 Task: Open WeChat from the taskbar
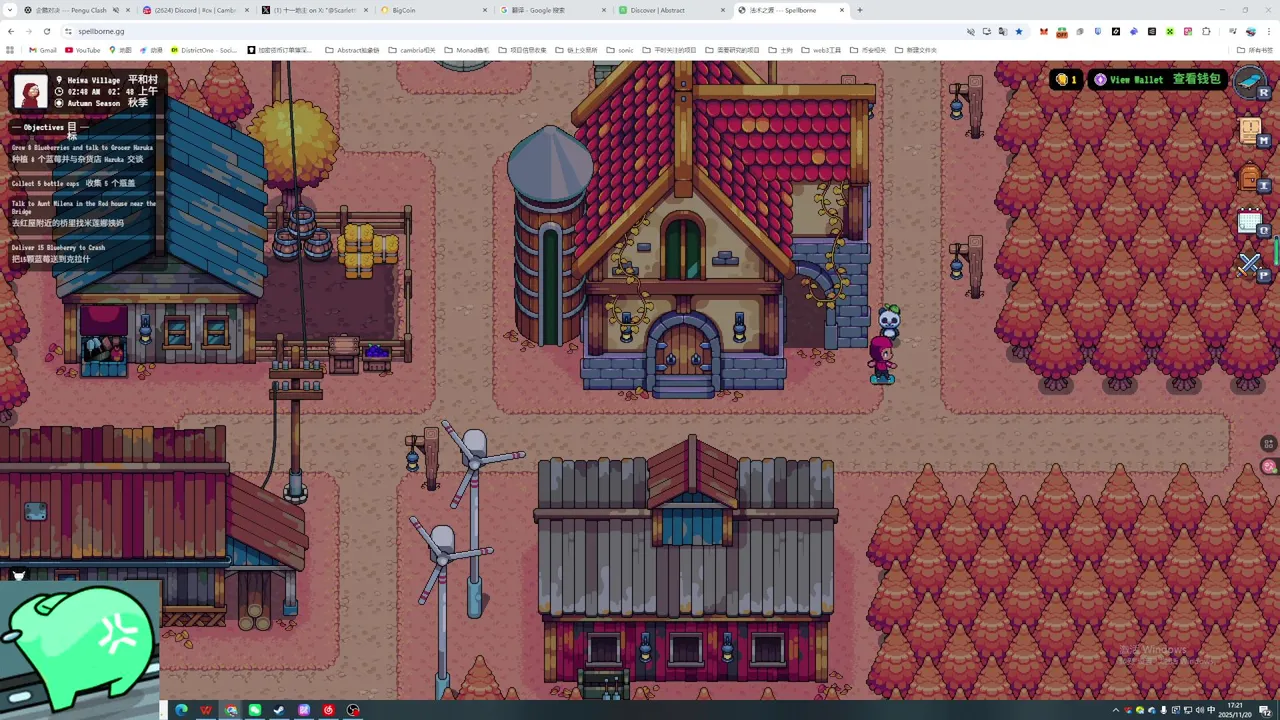tap(255, 710)
